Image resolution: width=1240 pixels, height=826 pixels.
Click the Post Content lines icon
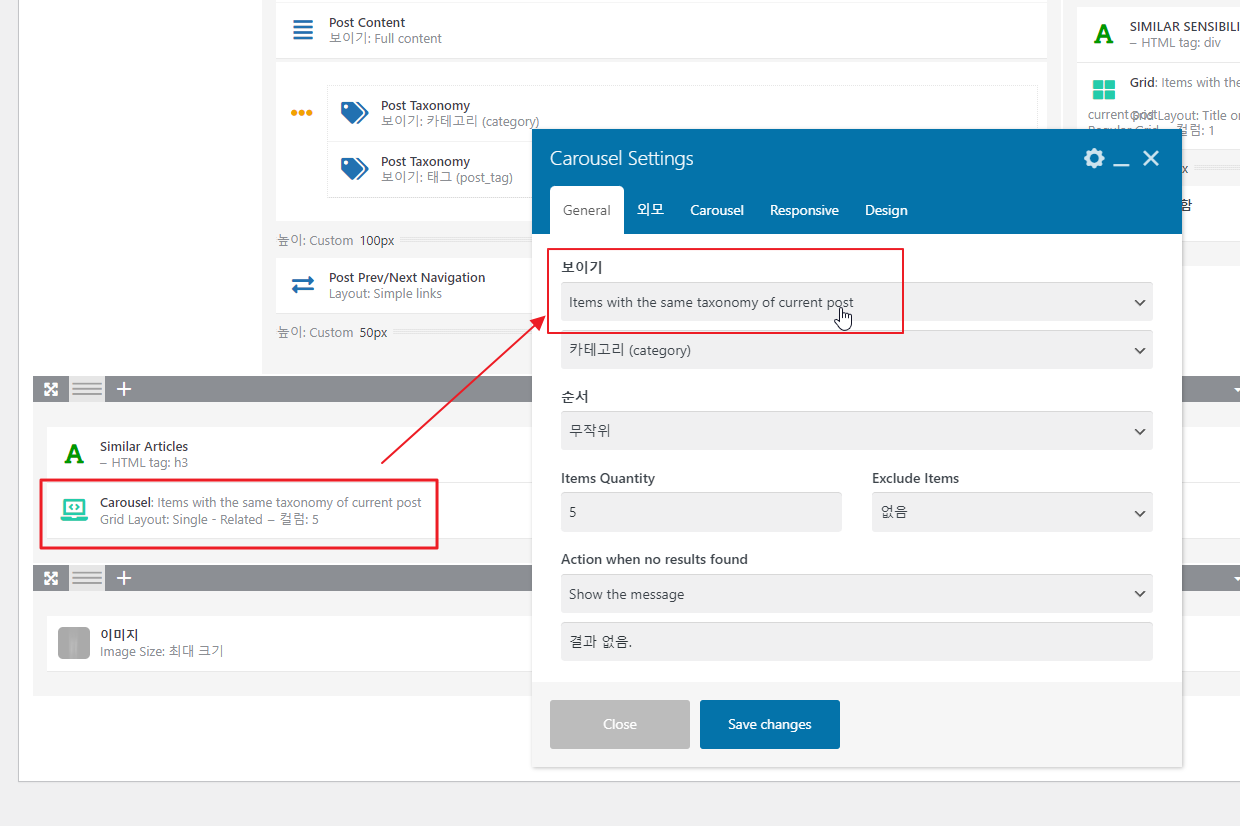pos(303,30)
